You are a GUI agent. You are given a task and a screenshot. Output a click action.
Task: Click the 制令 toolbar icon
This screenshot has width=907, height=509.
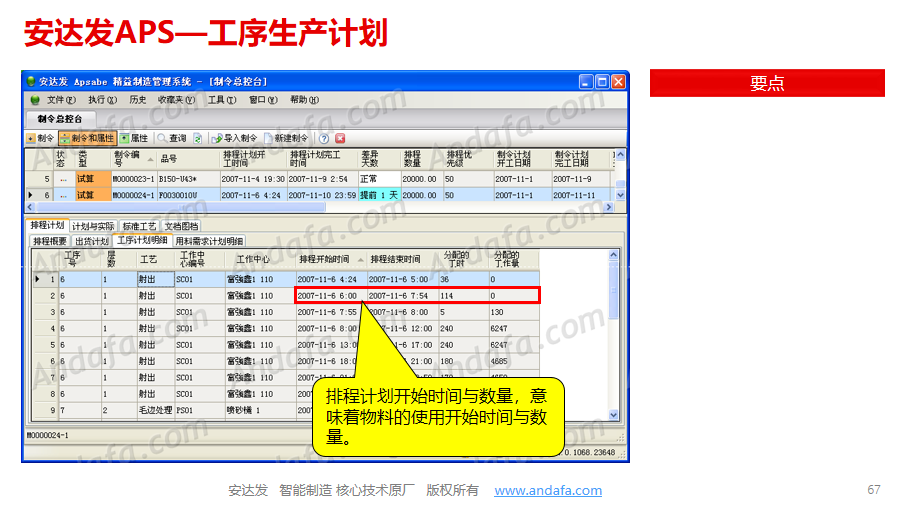(x=31, y=138)
